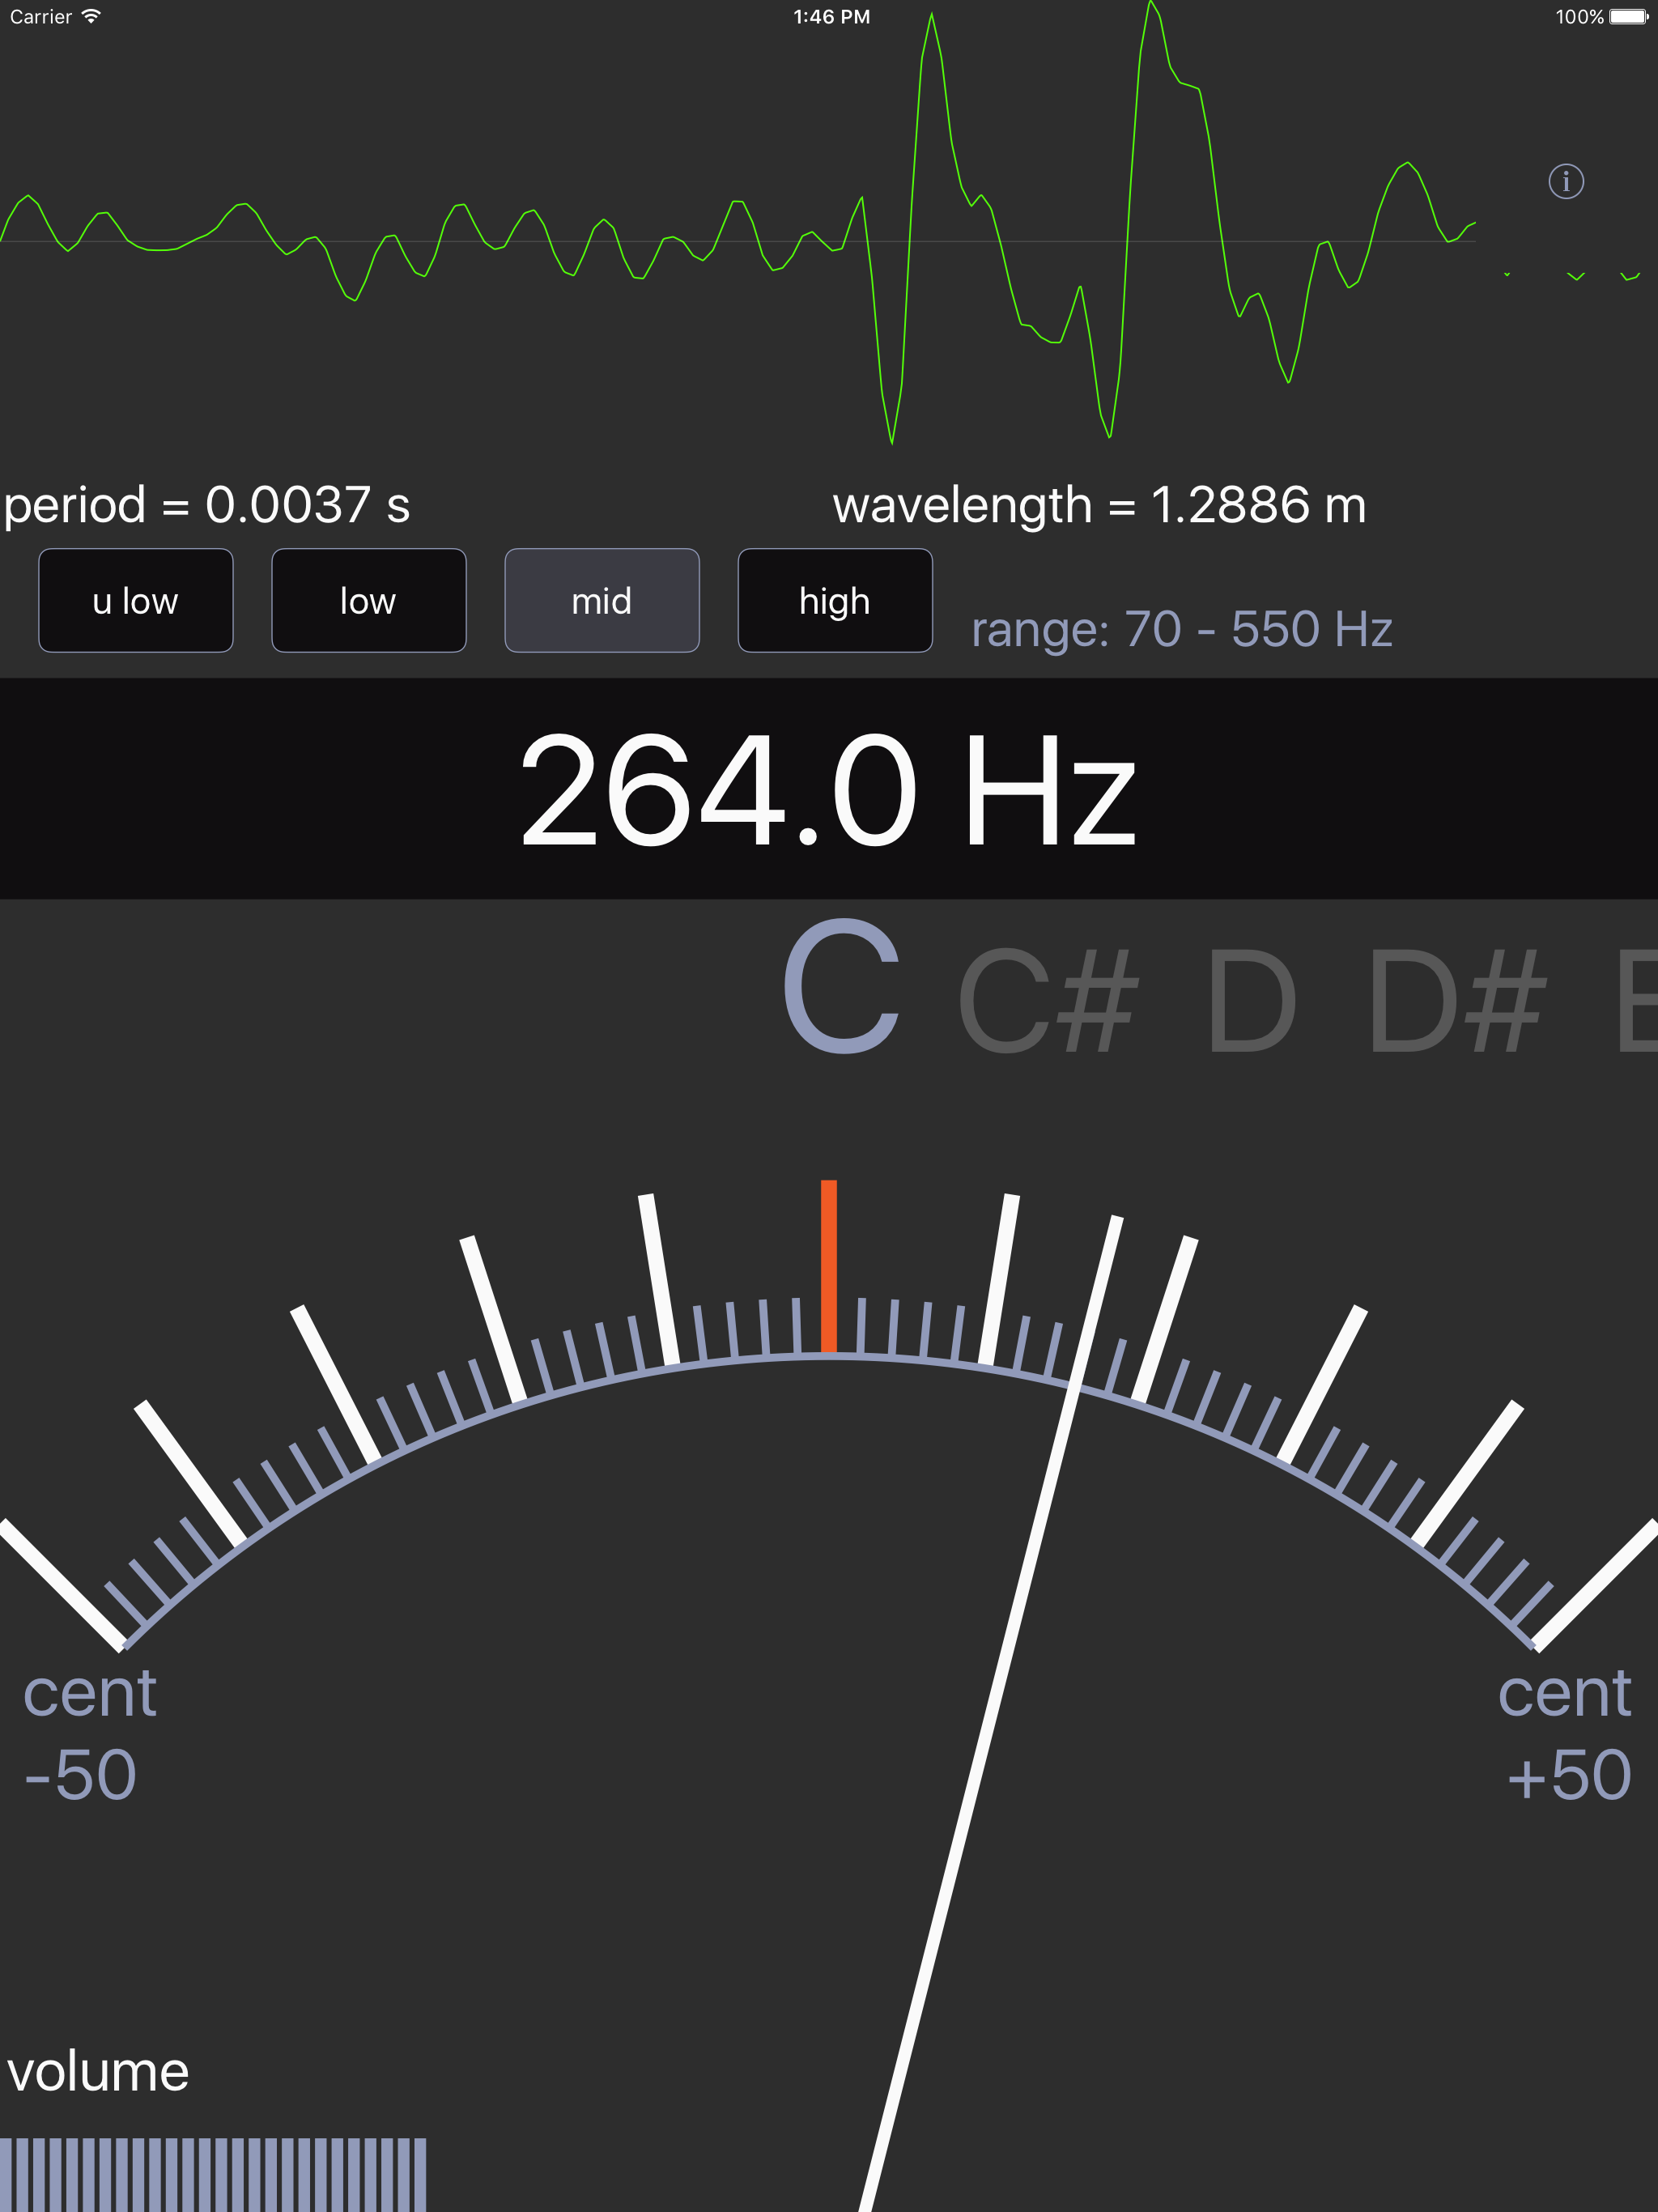Select the "low" range mode
This screenshot has height=2212, width=1658.
[x=368, y=601]
